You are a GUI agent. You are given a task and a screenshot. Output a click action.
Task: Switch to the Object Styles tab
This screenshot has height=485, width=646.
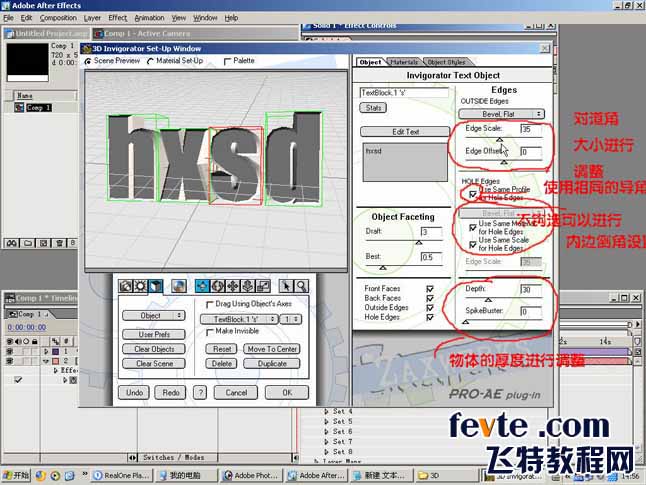pos(447,62)
